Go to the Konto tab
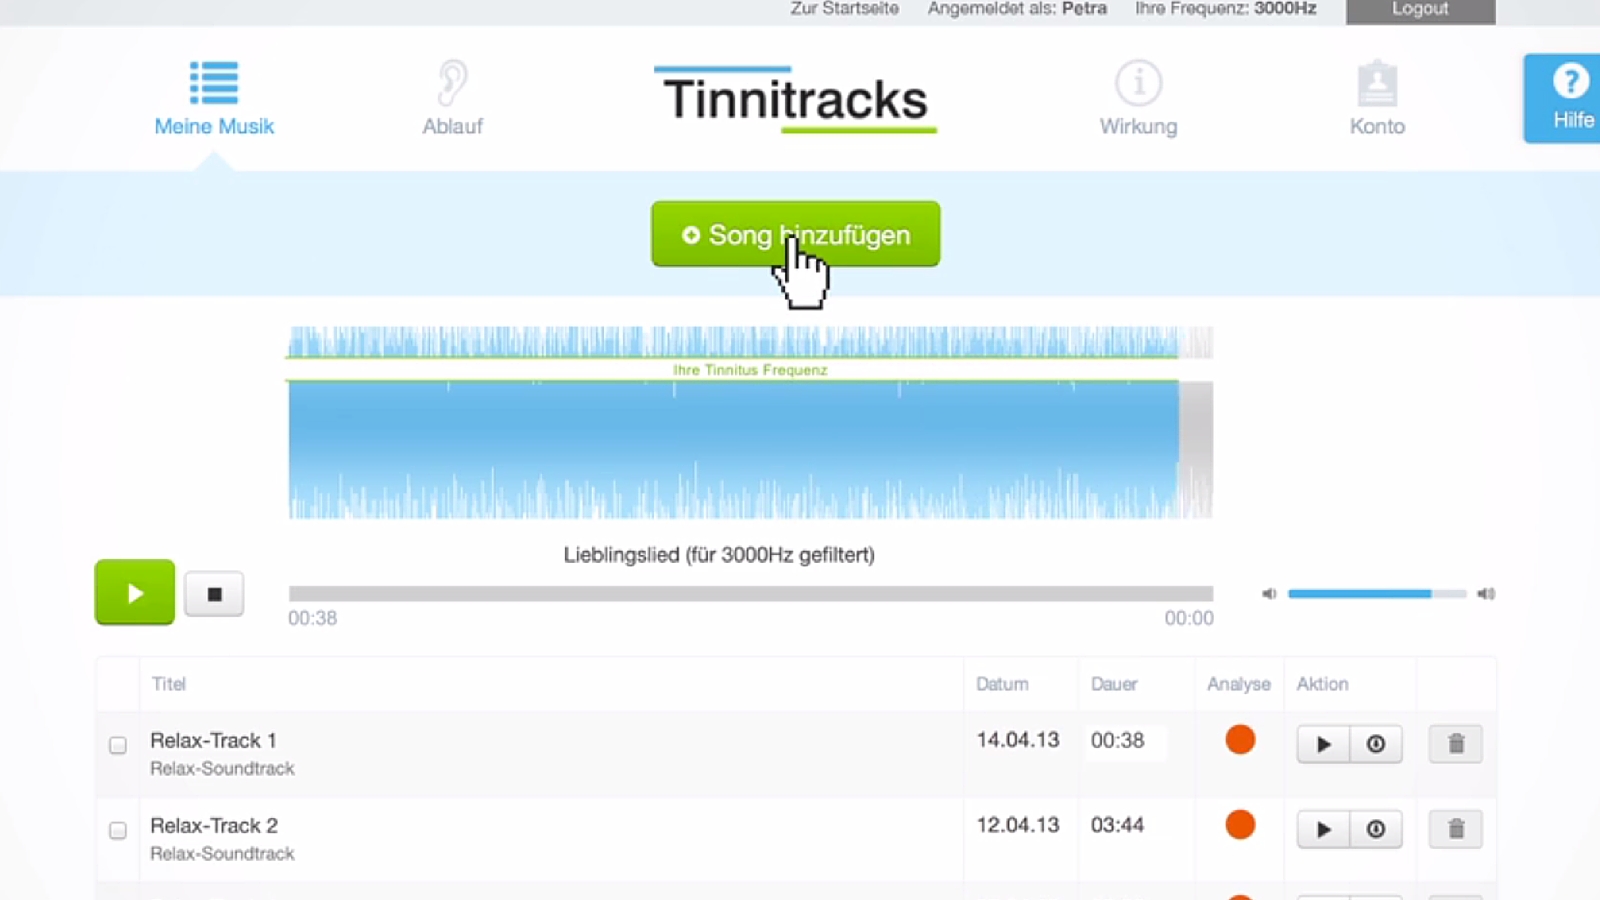Image resolution: width=1600 pixels, height=900 pixels. [1377, 98]
